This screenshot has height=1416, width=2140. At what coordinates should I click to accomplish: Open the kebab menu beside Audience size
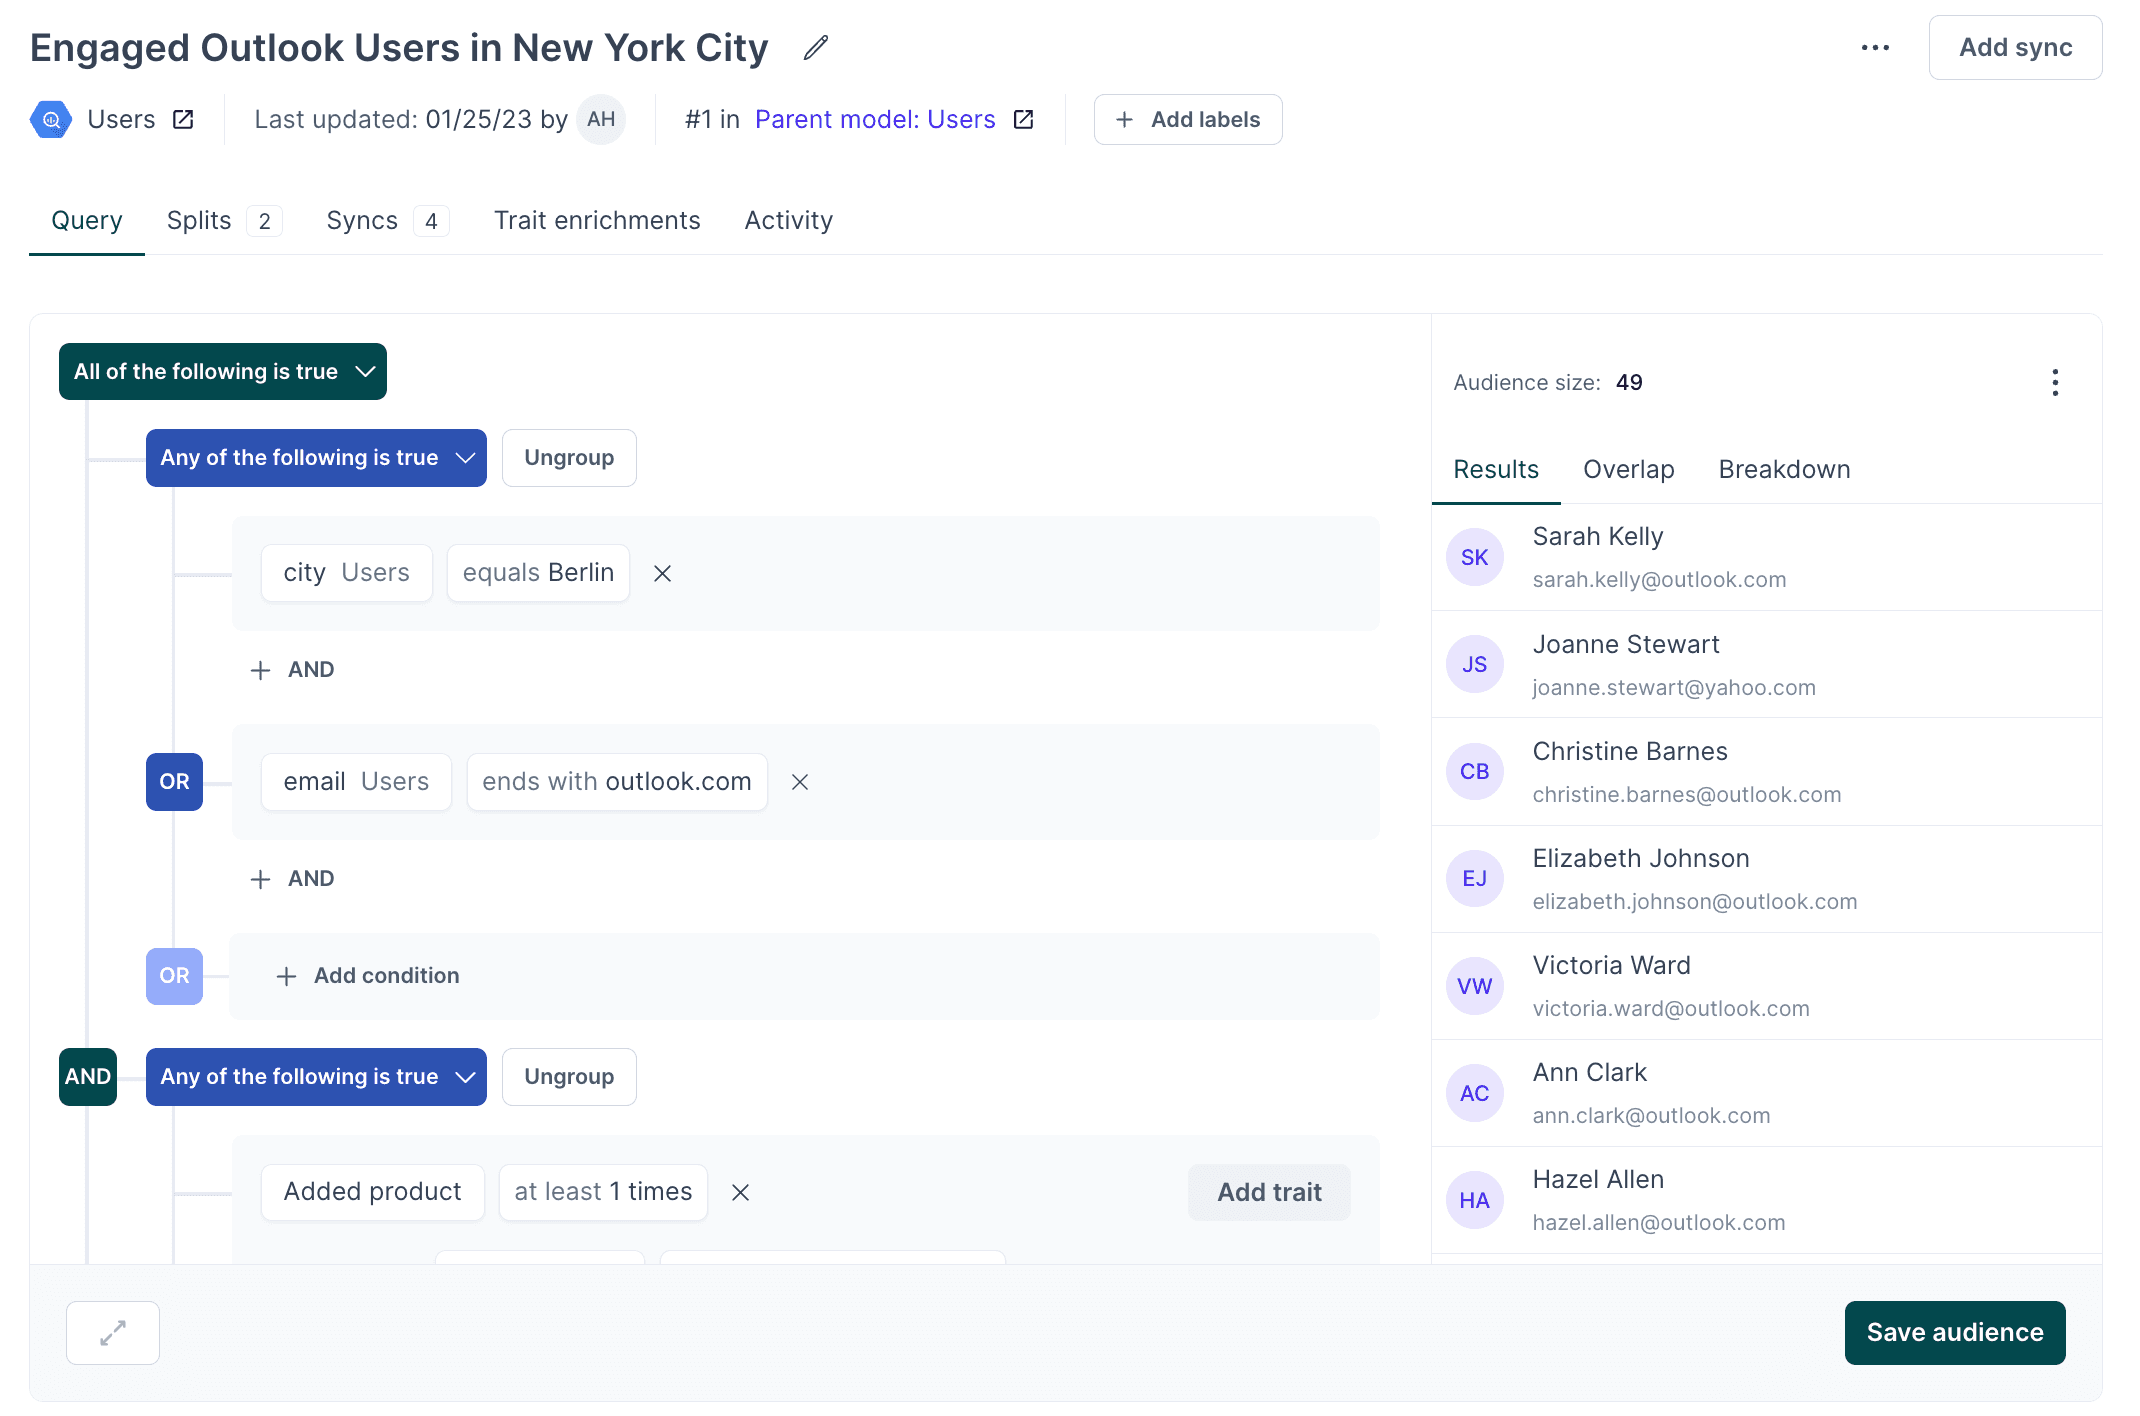(x=2056, y=382)
